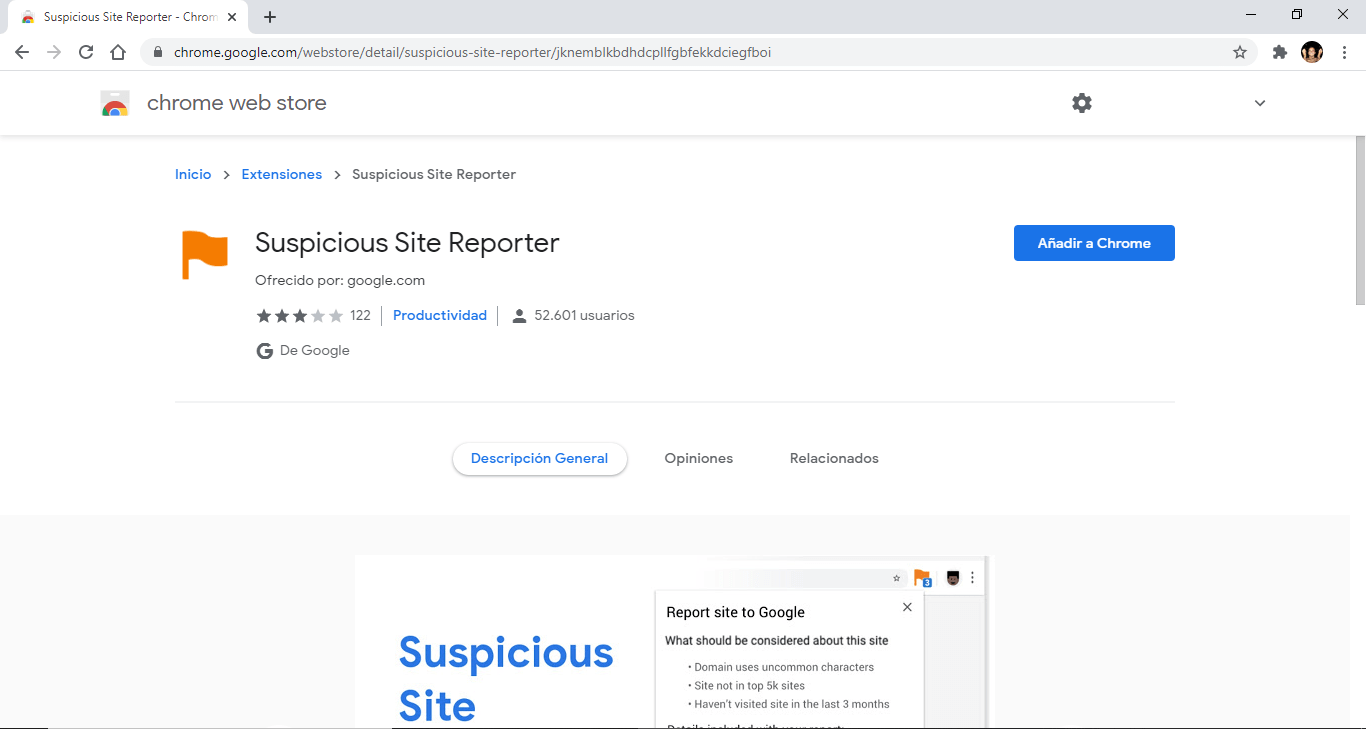Select the Suspicious Site Reporter browser tab
The image size is (1366, 729).
(x=128, y=17)
